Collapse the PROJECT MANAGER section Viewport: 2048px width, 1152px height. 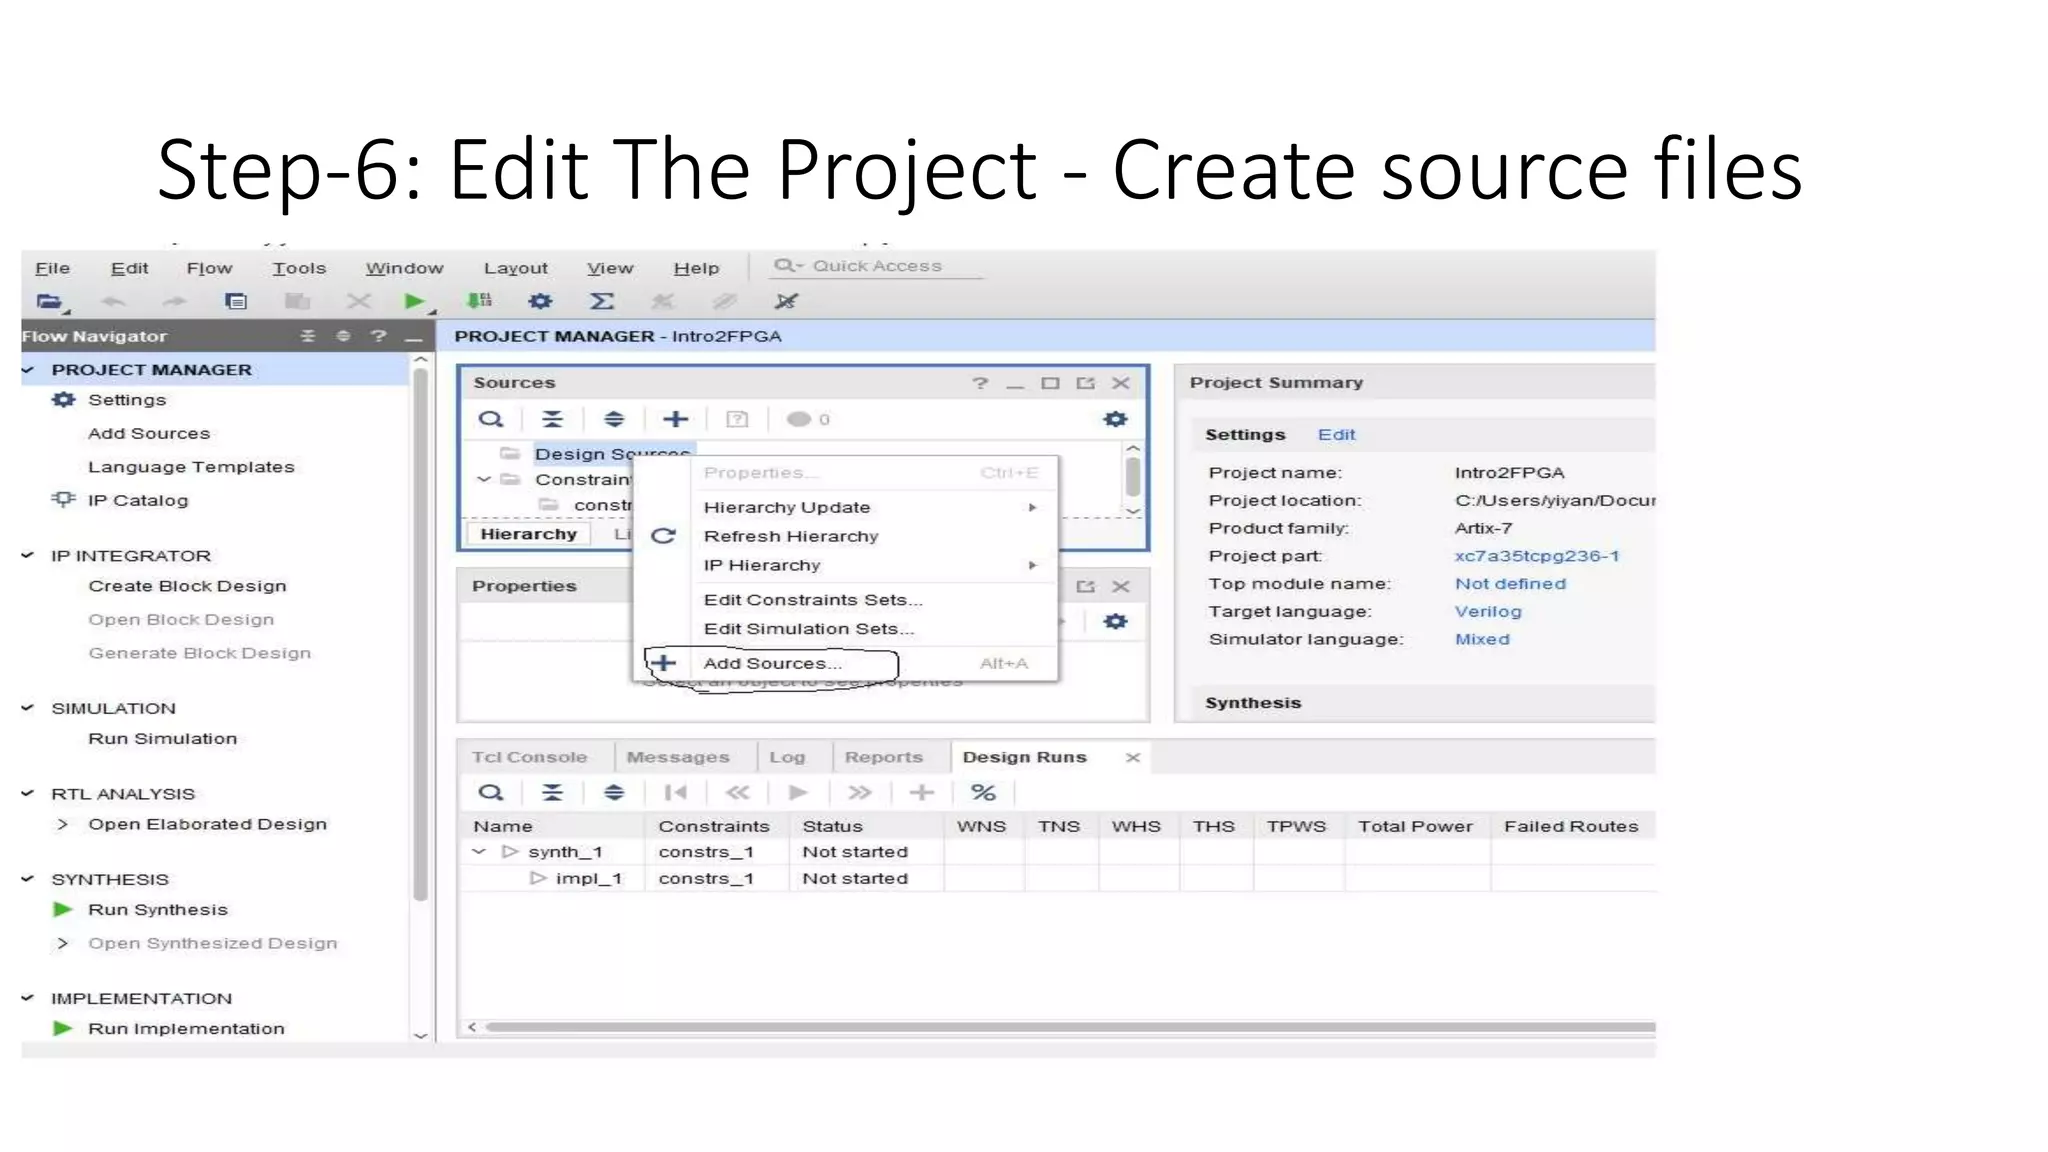[28, 370]
